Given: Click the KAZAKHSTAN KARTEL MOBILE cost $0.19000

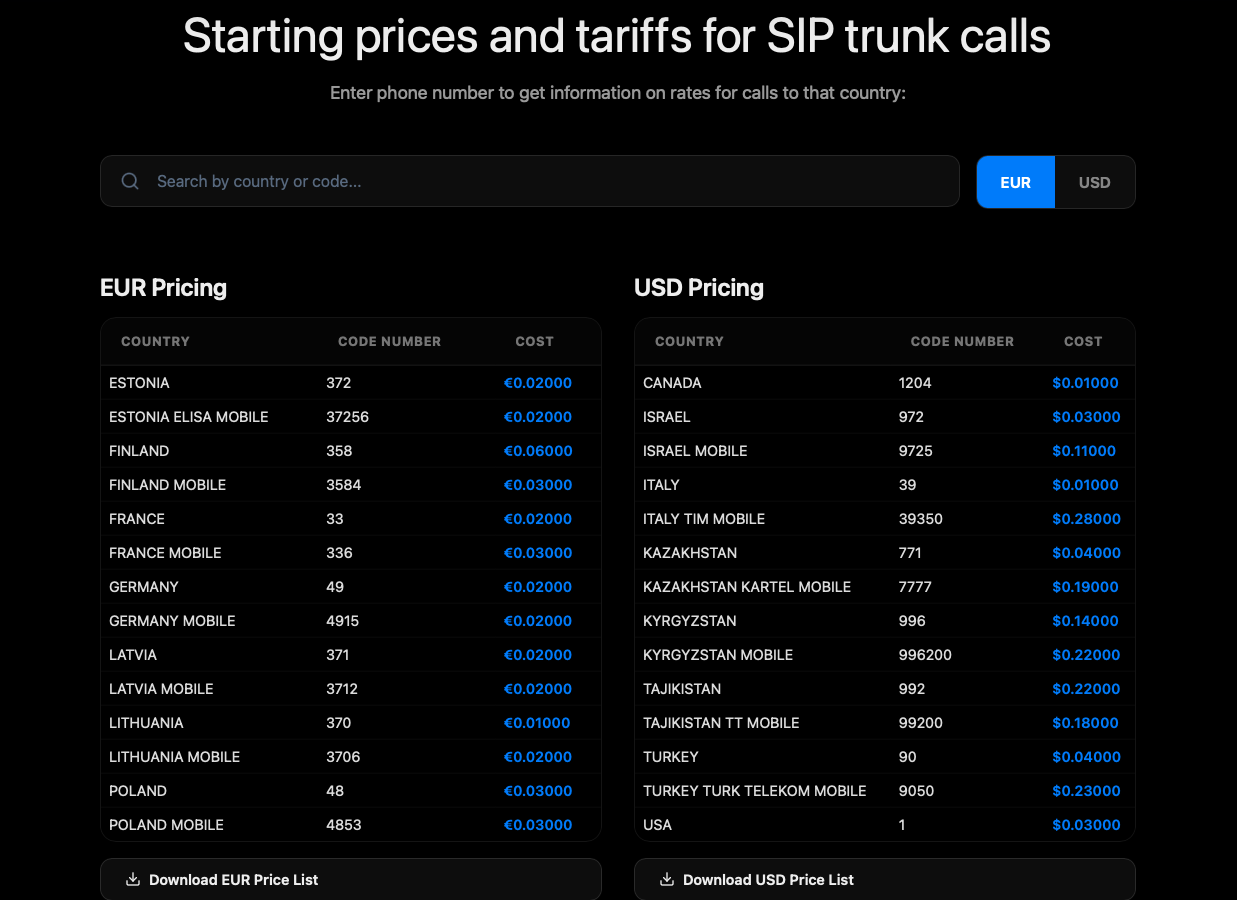Looking at the screenshot, I should (1085, 587).
